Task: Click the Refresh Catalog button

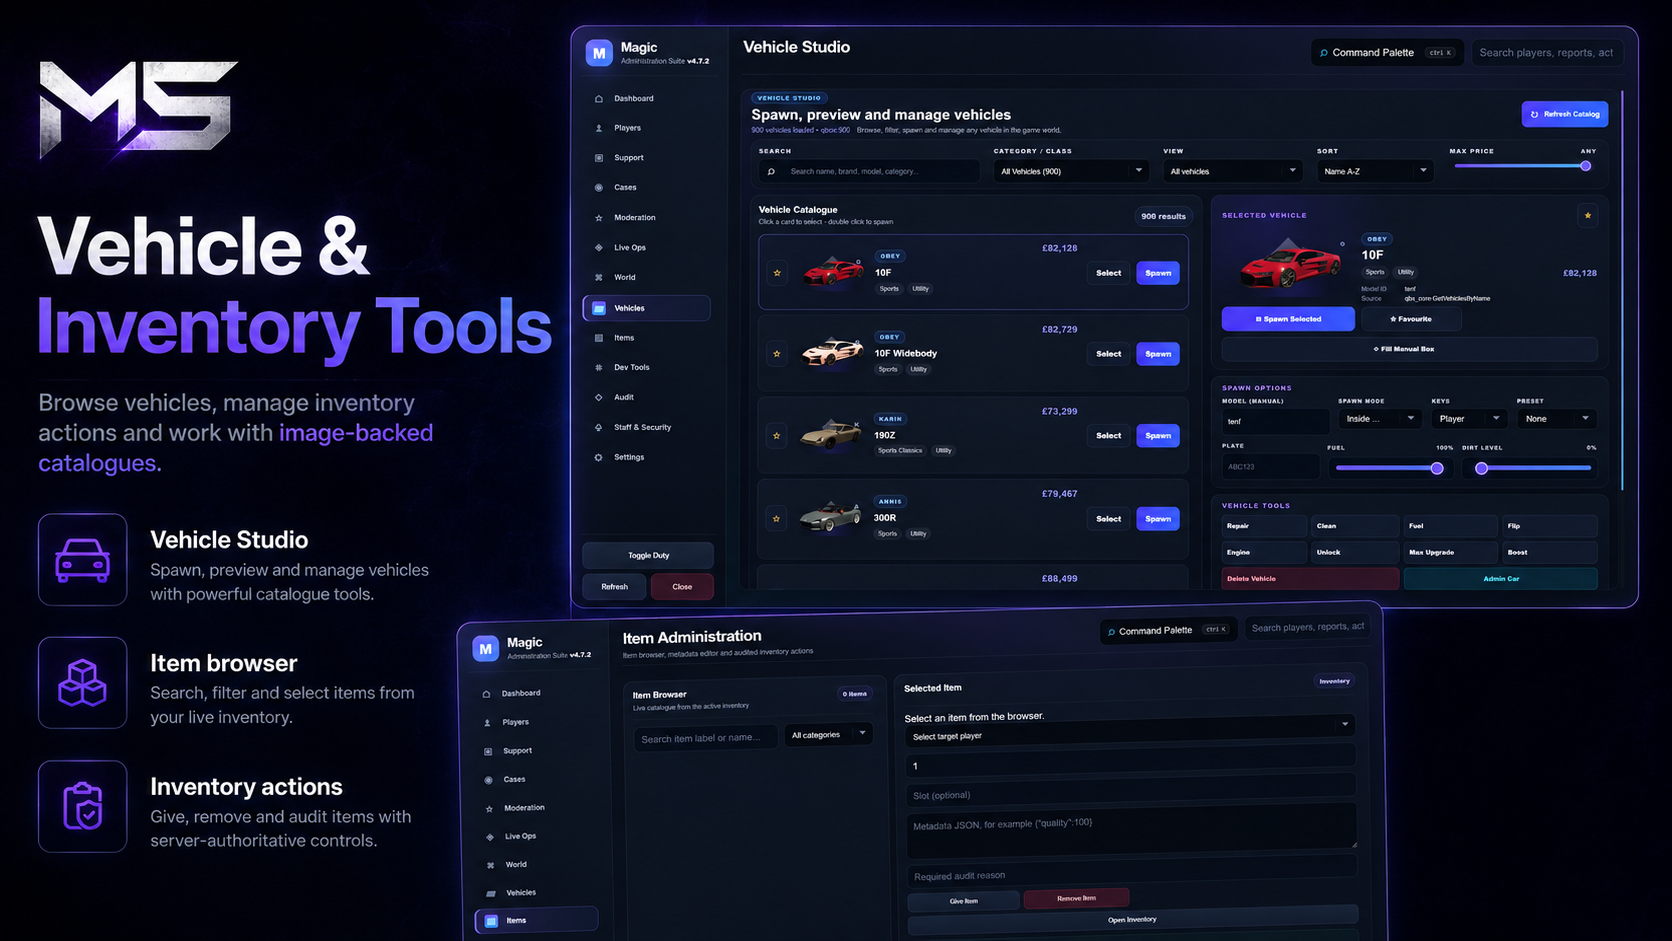Action: [x=1565, y=114]
